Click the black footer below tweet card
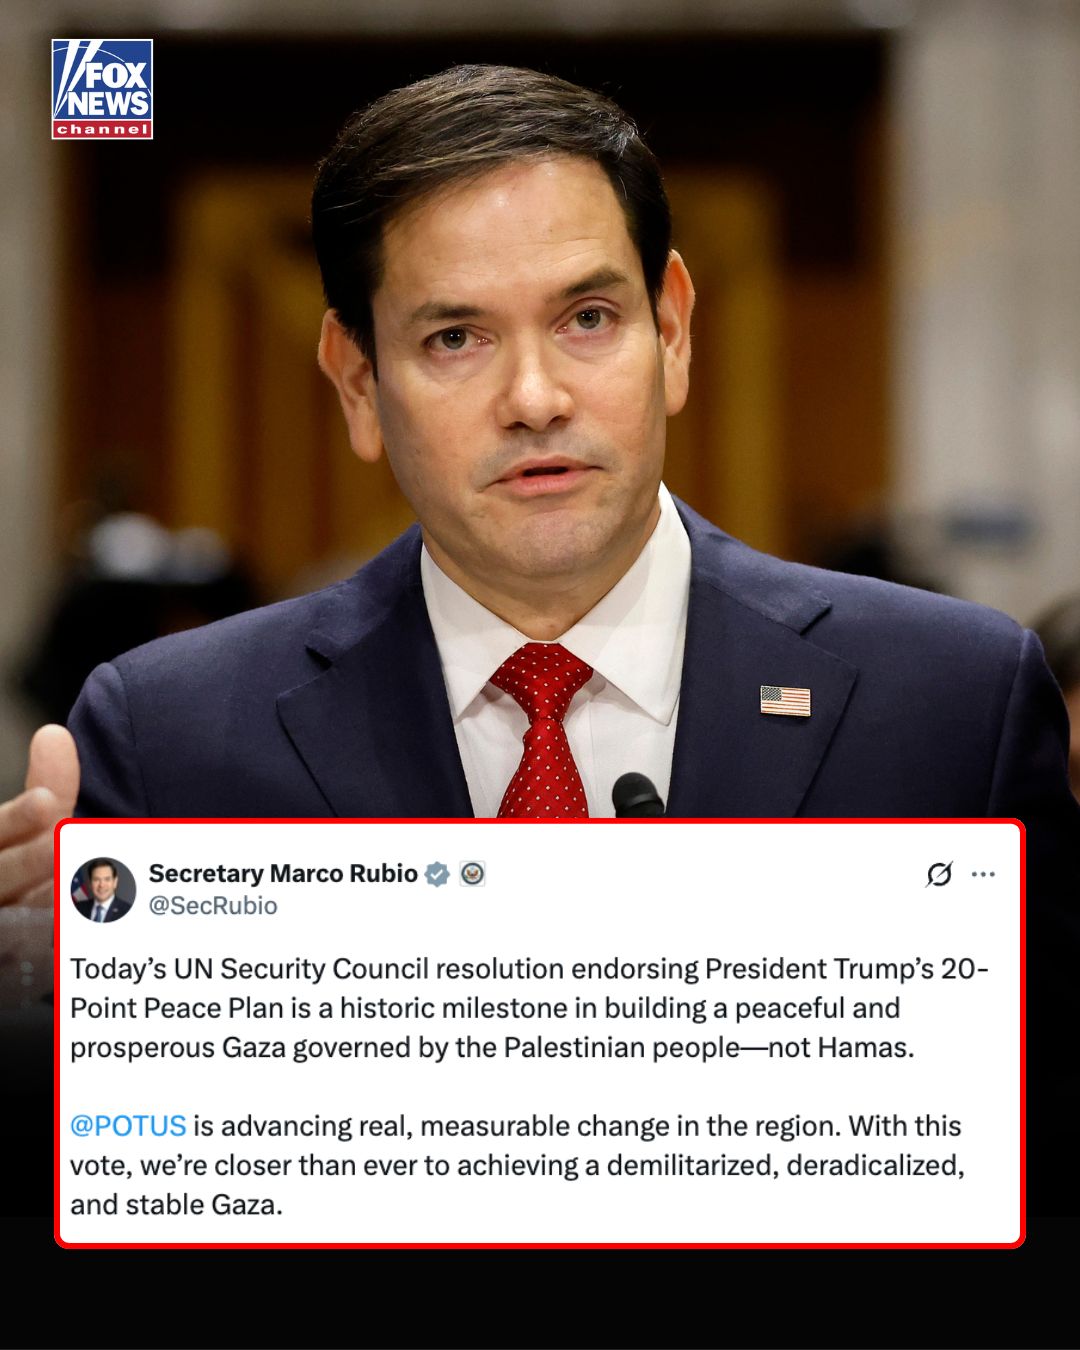The height and width of the screenshot is (1350, 1080). click(540, 1300)
